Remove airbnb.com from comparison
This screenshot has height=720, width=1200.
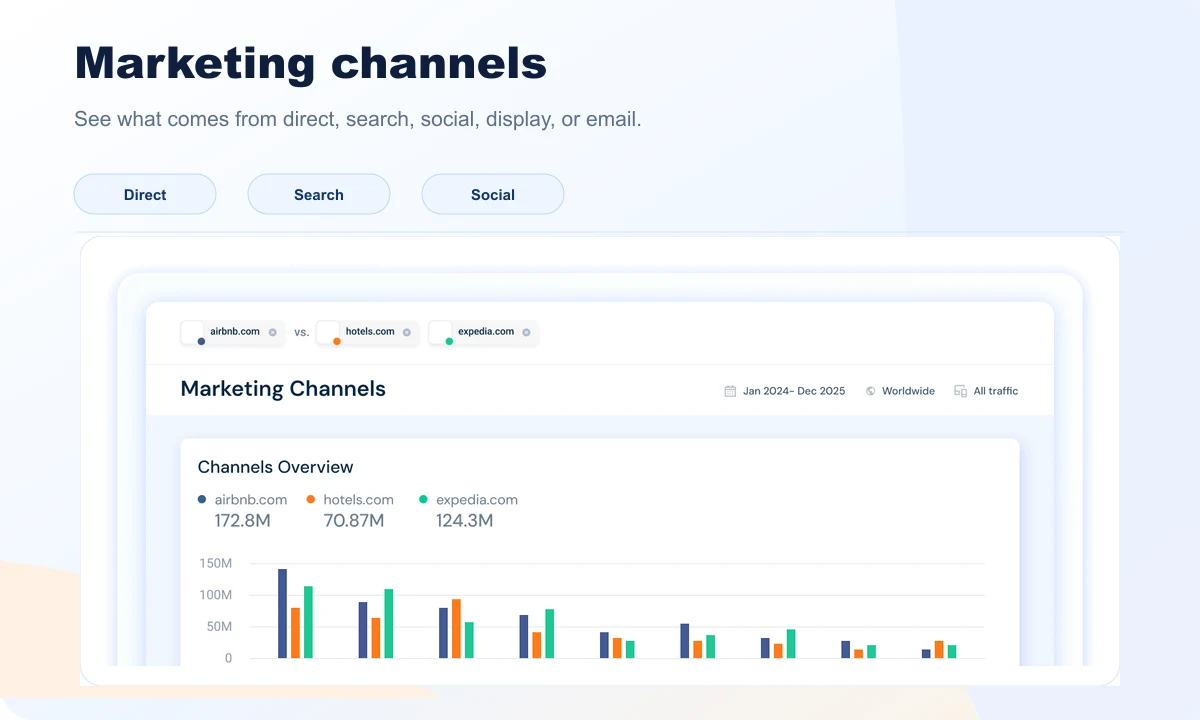pyautogui.click(x=272, y=332)
